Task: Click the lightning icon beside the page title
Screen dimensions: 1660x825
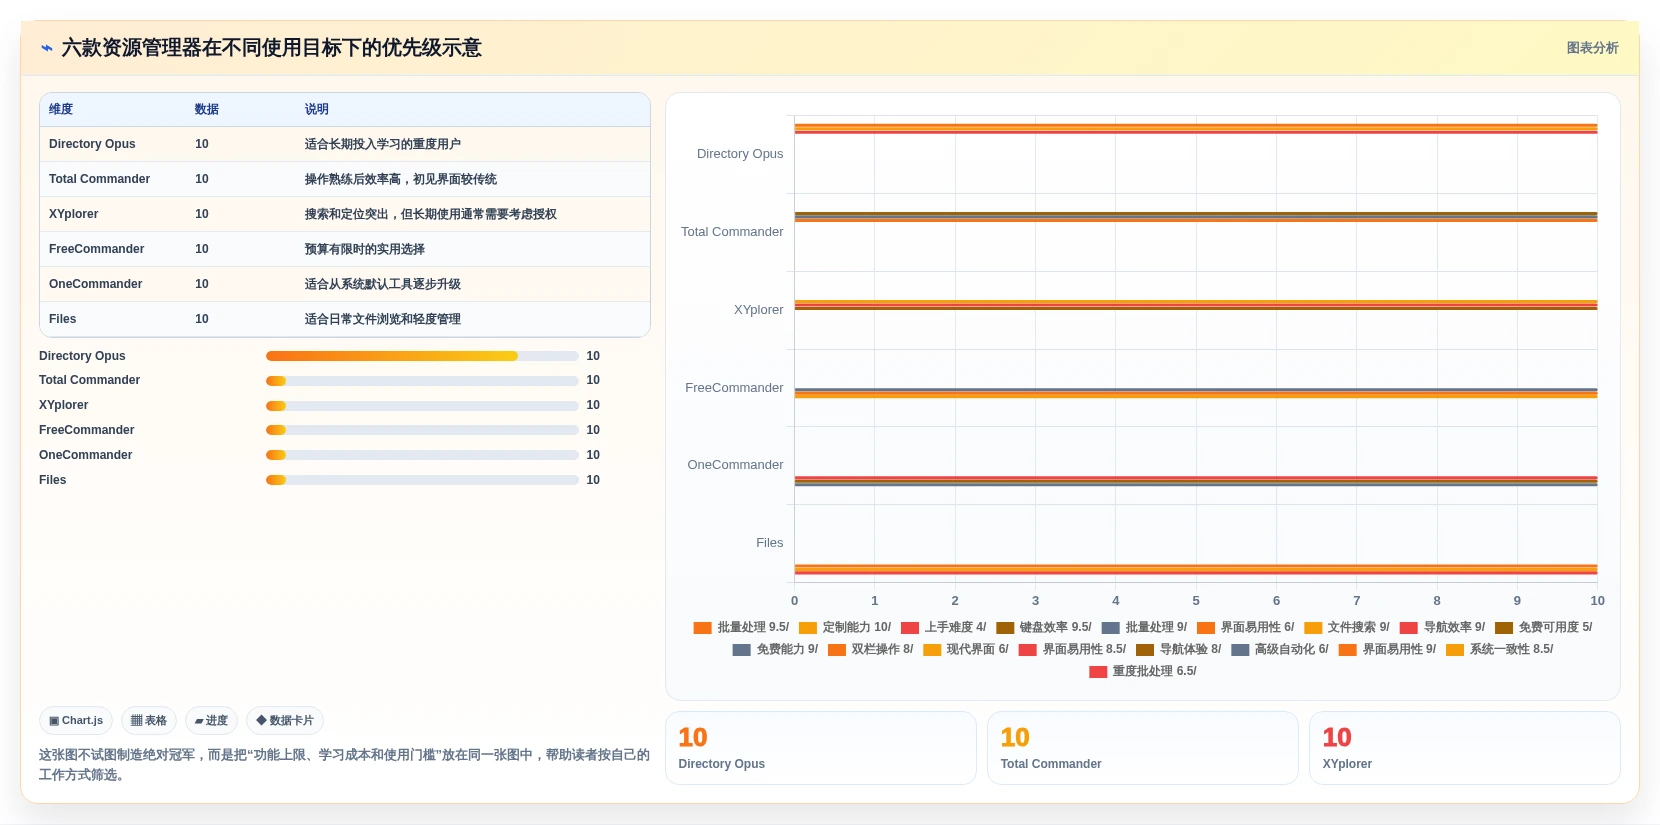Action: [x=46, y=48]
